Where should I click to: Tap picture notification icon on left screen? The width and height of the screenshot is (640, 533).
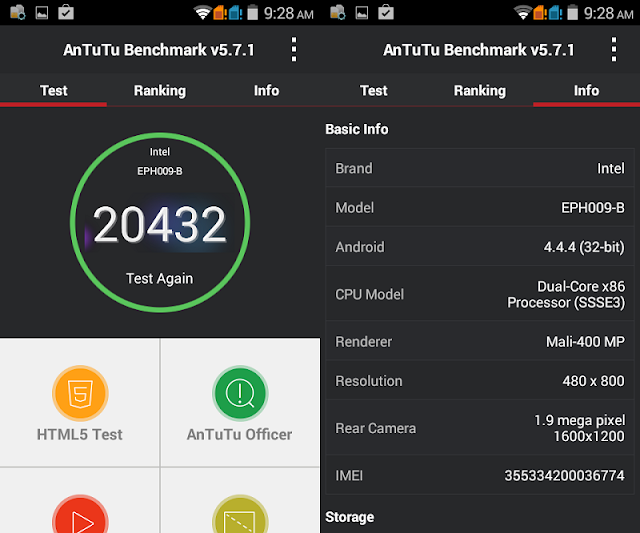pos(42,13)
